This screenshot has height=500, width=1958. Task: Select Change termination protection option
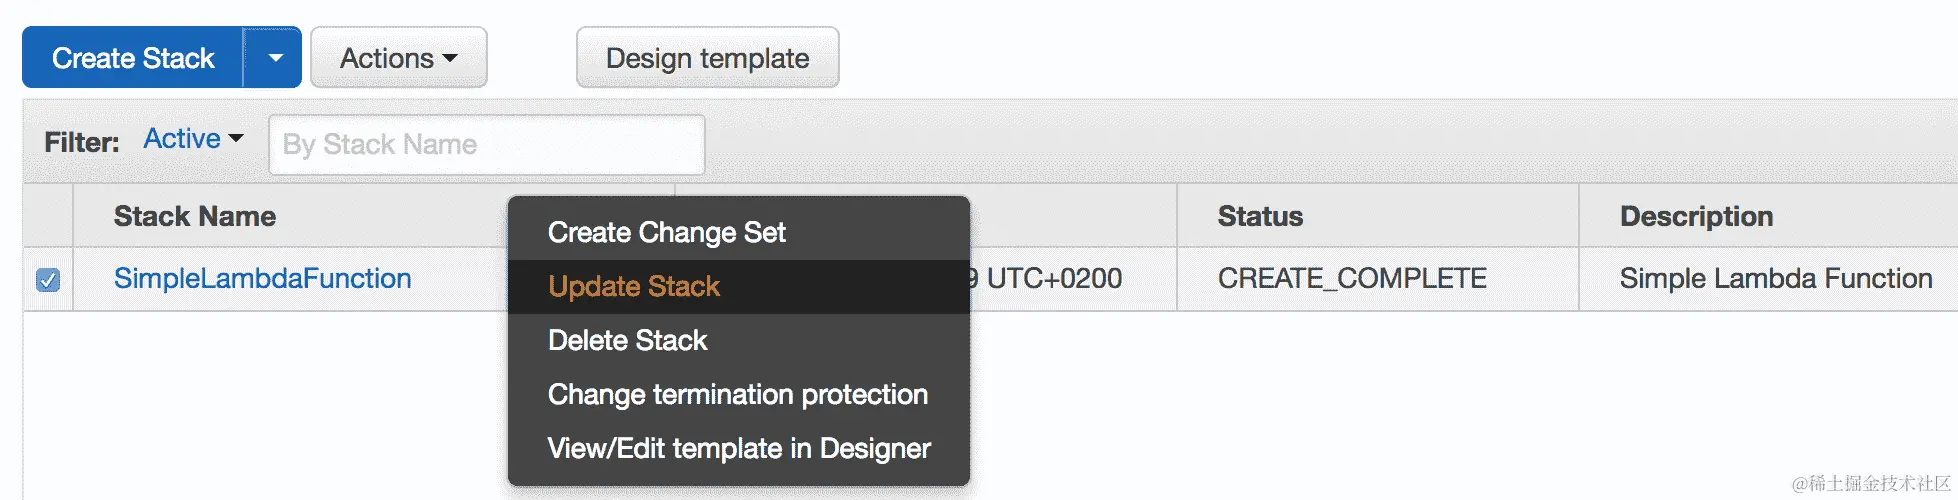coord(737,395)
